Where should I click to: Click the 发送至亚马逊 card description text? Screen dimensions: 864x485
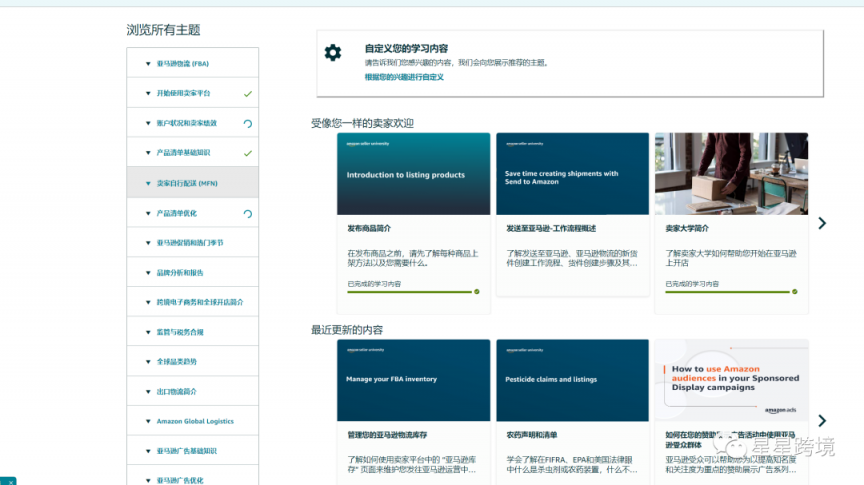click(x=572, y=258)
